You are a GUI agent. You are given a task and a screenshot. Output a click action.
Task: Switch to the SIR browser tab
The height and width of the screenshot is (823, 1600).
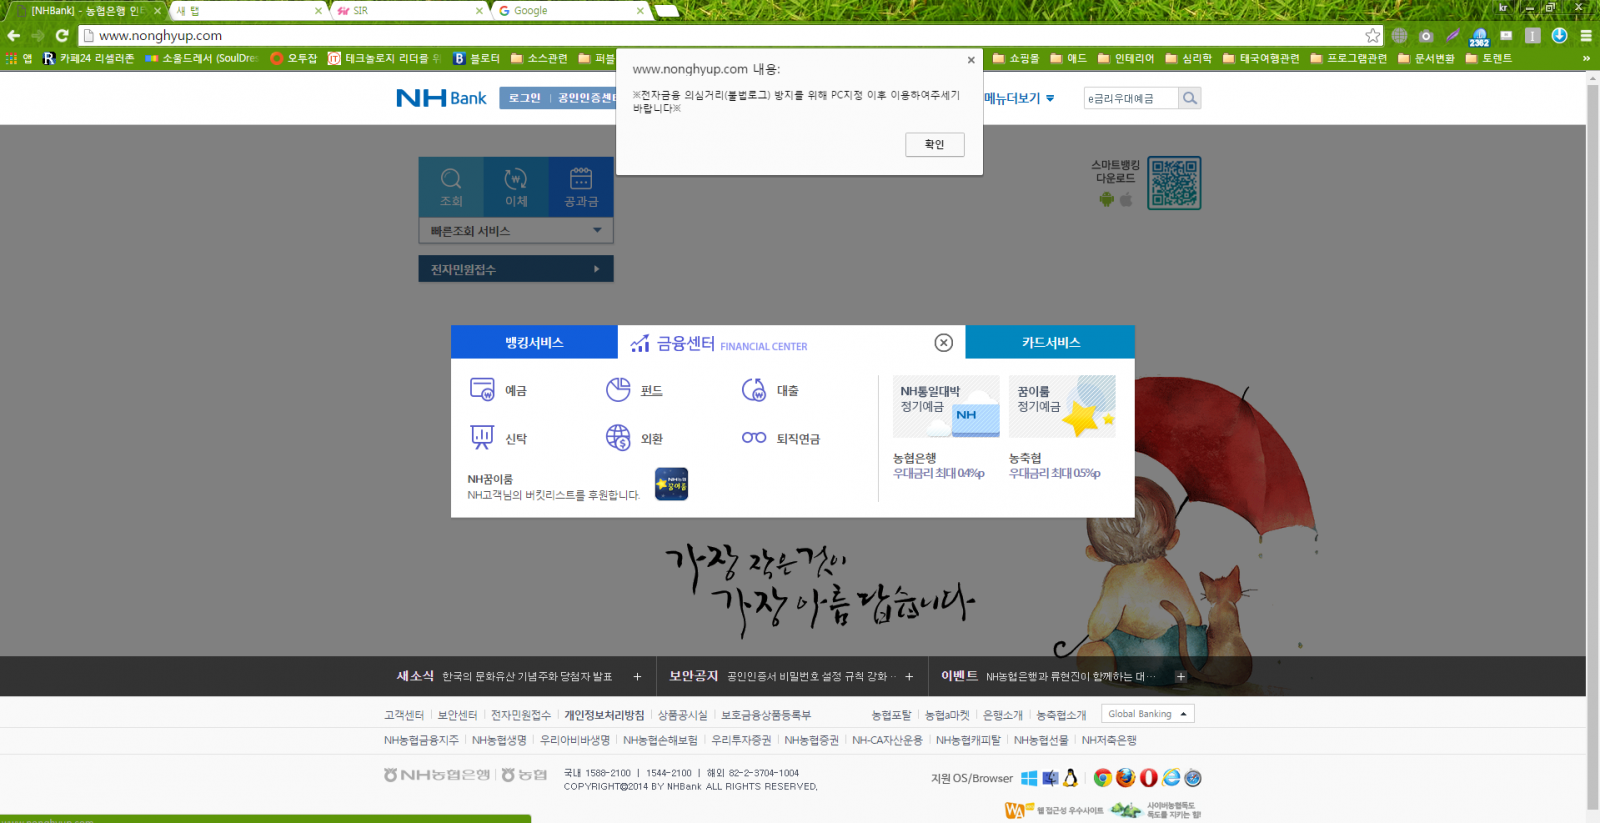408,11
